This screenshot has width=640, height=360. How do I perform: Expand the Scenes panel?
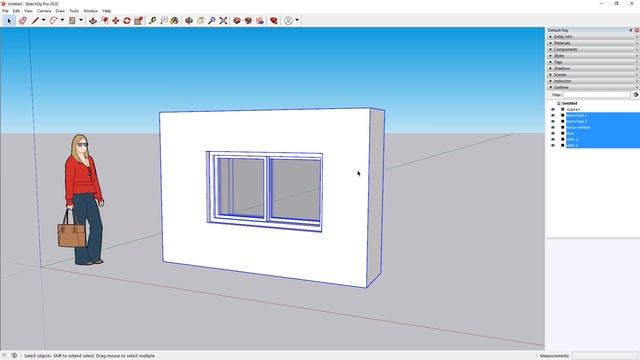(593, 75)
